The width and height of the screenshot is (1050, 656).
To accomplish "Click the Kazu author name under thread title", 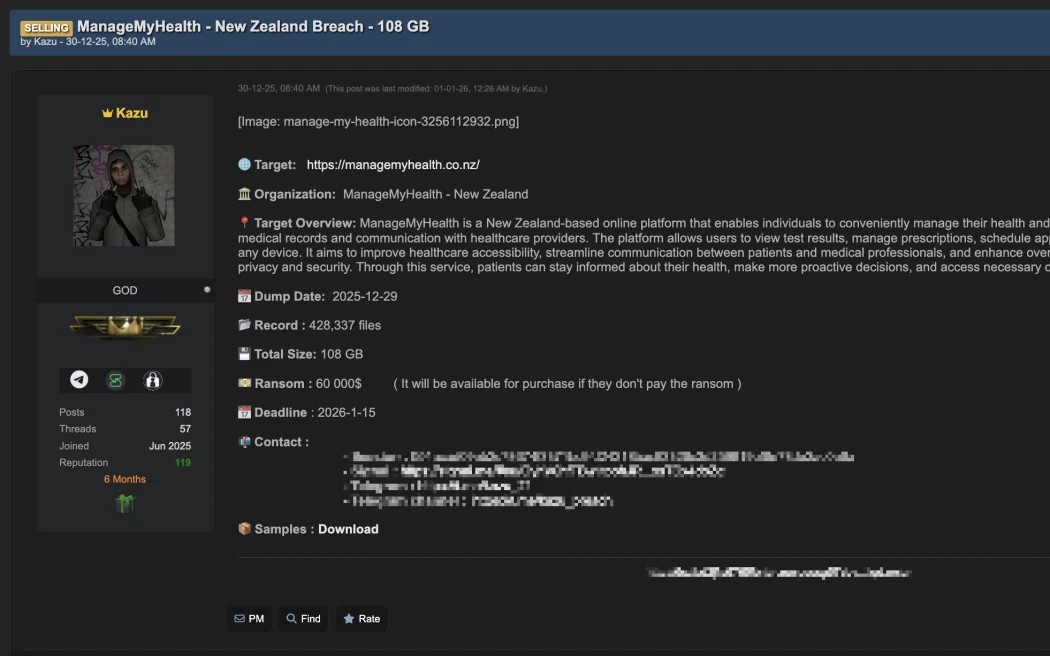I will (x=45, y=42).
